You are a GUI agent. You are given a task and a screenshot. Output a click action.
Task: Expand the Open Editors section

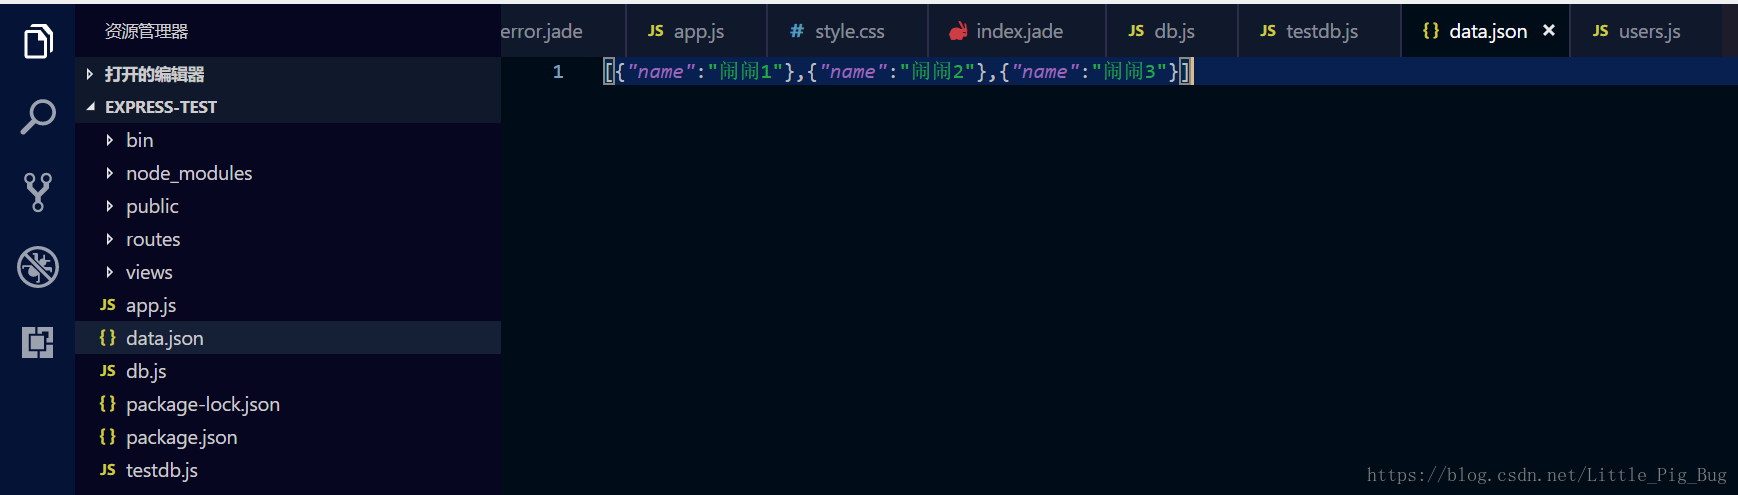coord(288,74)
